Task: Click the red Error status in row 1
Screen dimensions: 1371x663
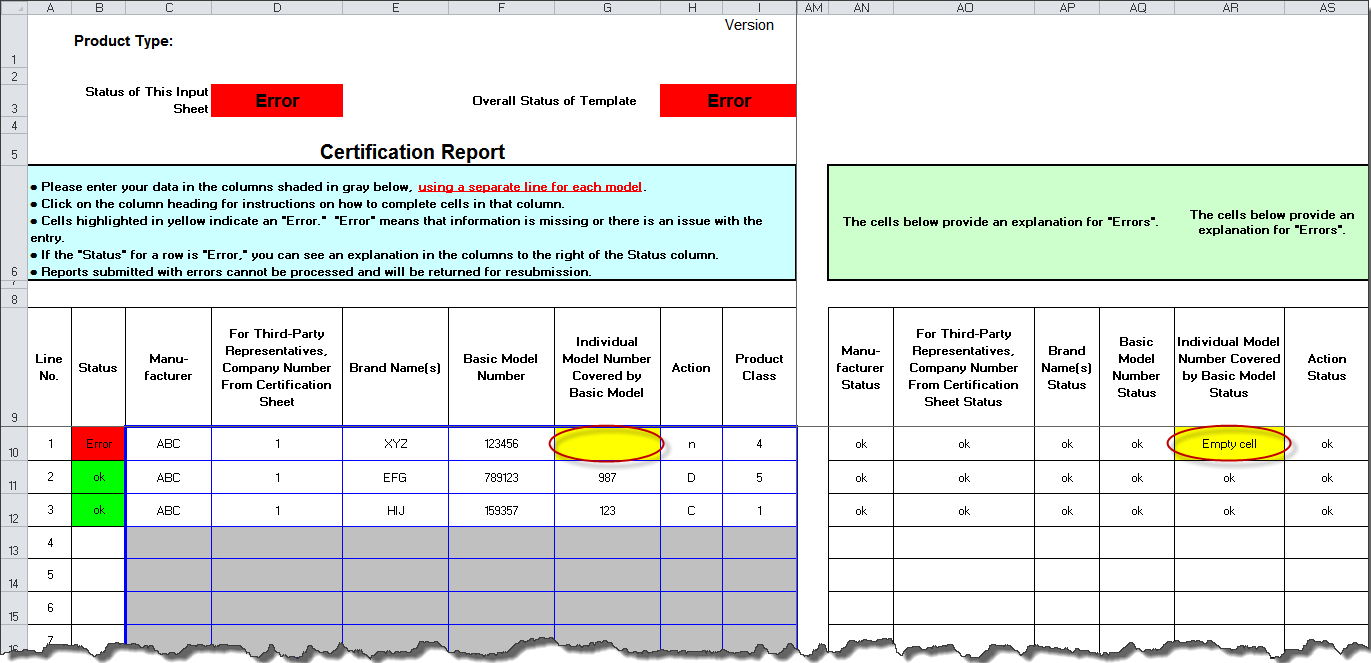Action: point(98,444)
